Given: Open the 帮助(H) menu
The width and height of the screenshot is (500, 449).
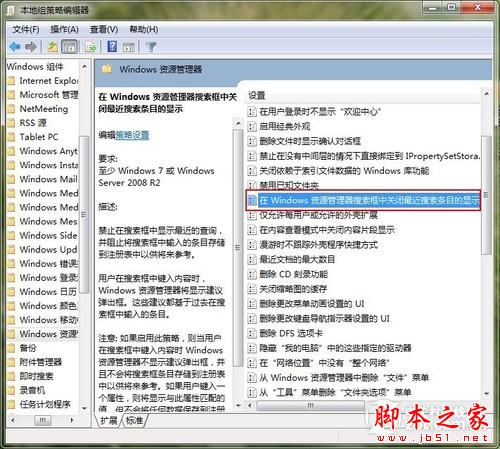Looking at the screenshot, I should pos(144,30).
